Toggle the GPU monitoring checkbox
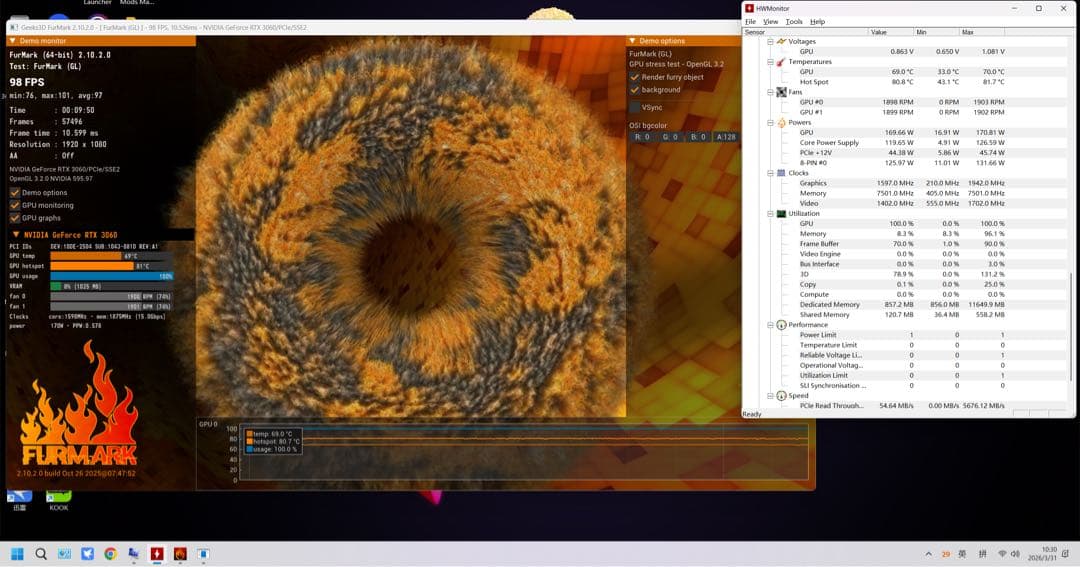The image size is (1080, 567). pos(14,205)
